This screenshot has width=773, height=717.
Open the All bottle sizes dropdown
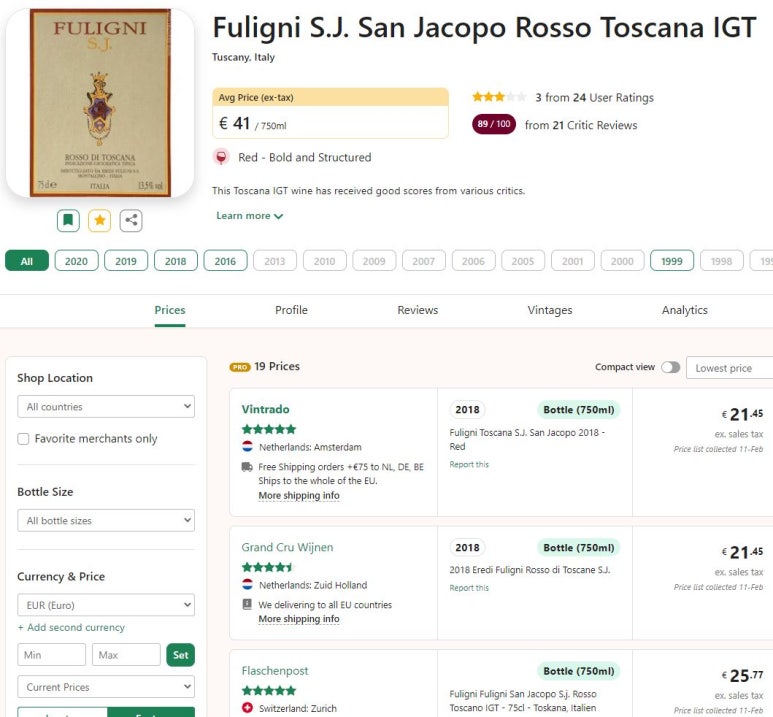point(106,521)
